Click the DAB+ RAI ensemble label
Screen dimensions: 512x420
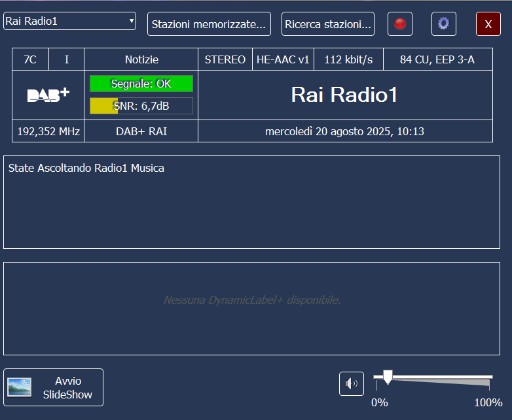[141, 131]
